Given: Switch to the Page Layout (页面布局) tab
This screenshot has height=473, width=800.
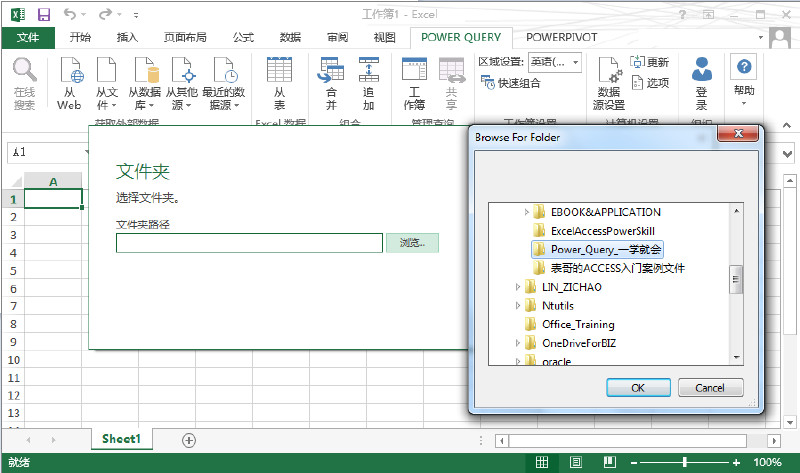Looking at the screenshot, I should 185,37.
